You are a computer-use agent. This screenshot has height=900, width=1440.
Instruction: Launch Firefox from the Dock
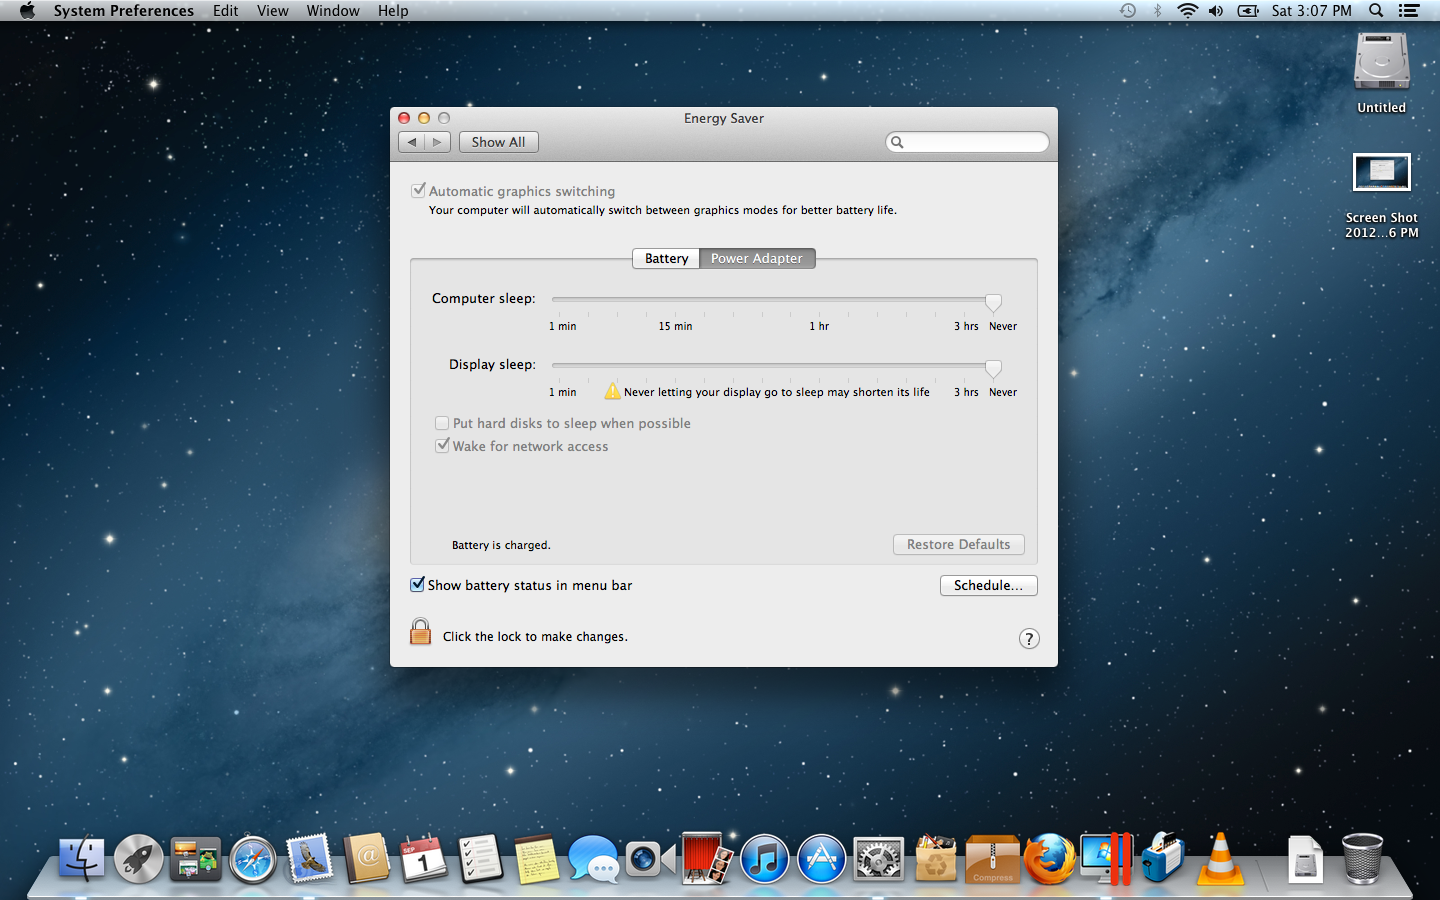(1050, 859)
